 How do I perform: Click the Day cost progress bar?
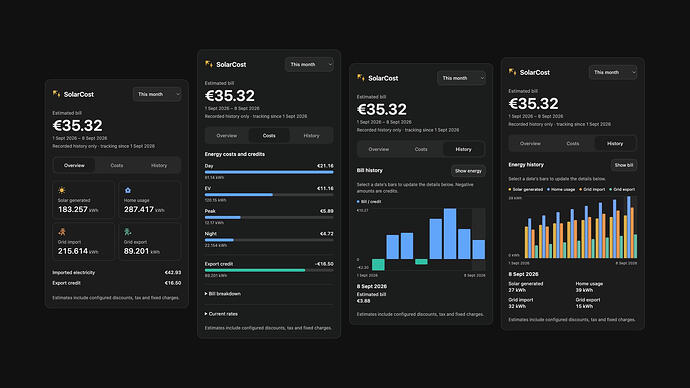pyautogui.click(x=269, y=172)
